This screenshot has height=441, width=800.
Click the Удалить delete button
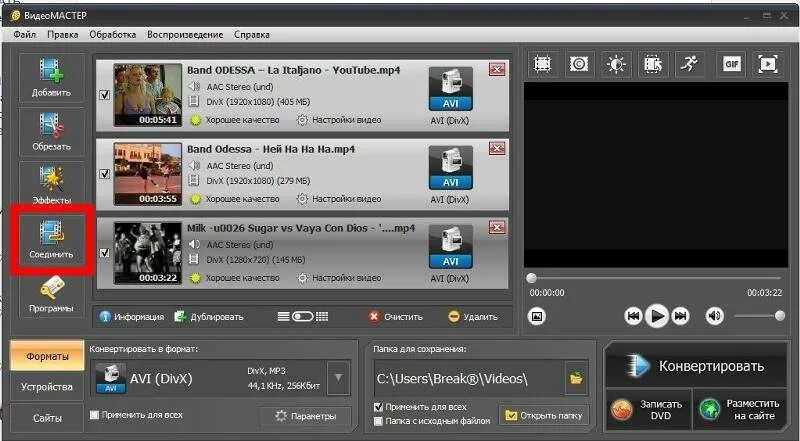tap(473, 316)
